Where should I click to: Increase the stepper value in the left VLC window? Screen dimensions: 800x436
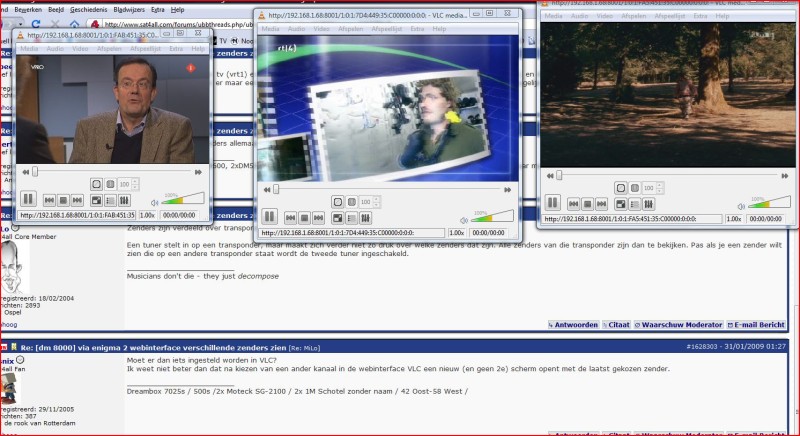(x=136, y=182)
